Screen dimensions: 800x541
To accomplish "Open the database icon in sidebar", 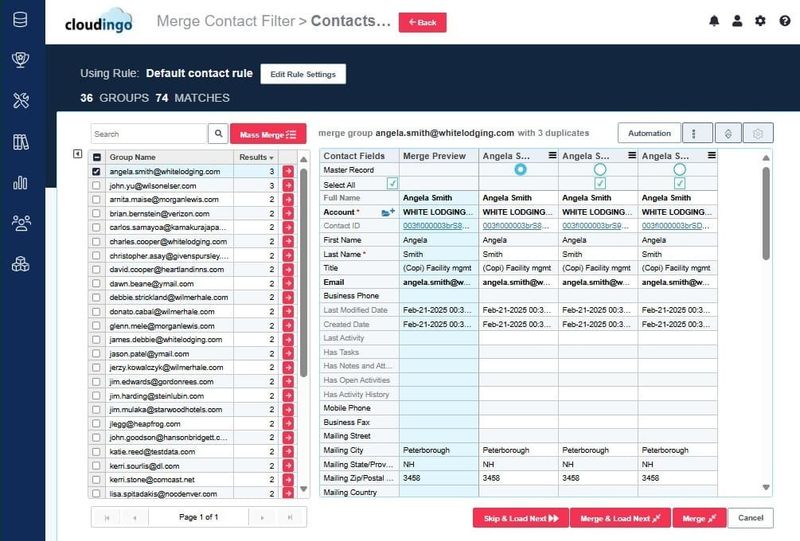I will pyautogui.click(x=20, y=20).
